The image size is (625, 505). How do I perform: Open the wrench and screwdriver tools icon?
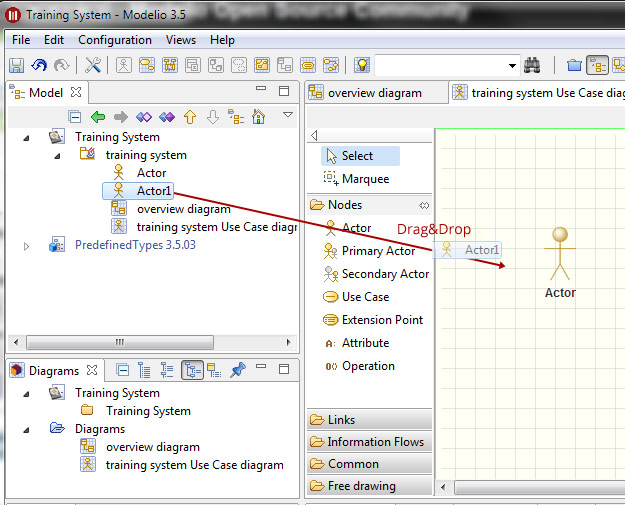click(93, 65)
